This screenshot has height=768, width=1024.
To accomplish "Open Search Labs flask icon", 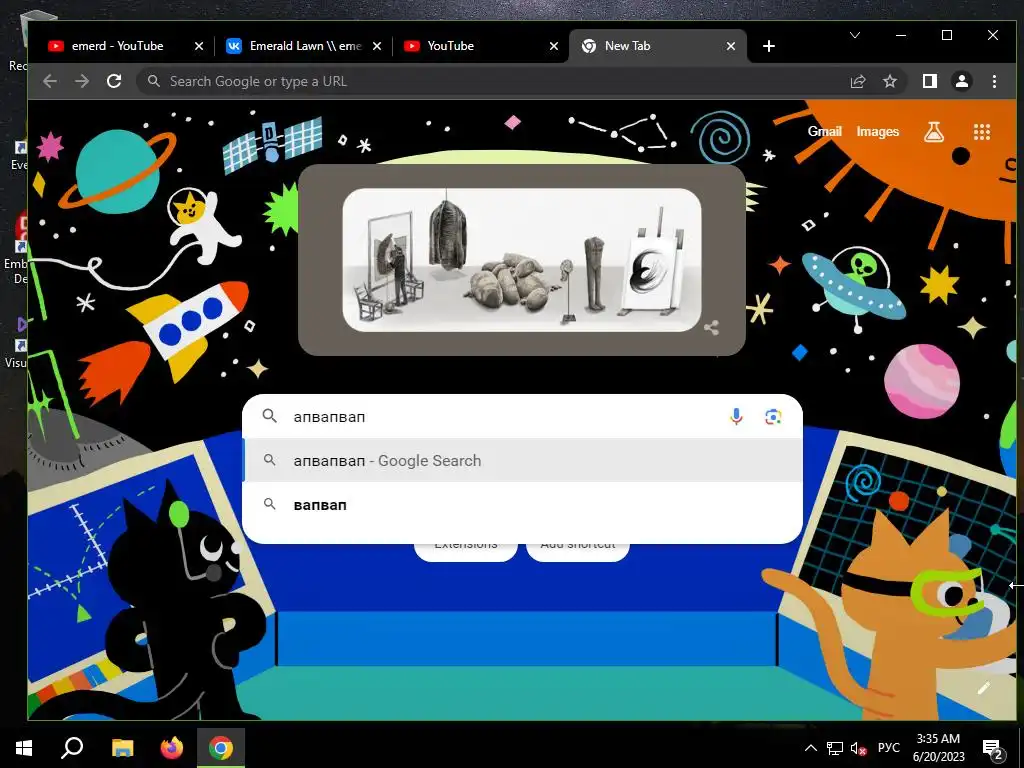I will 934,132.
